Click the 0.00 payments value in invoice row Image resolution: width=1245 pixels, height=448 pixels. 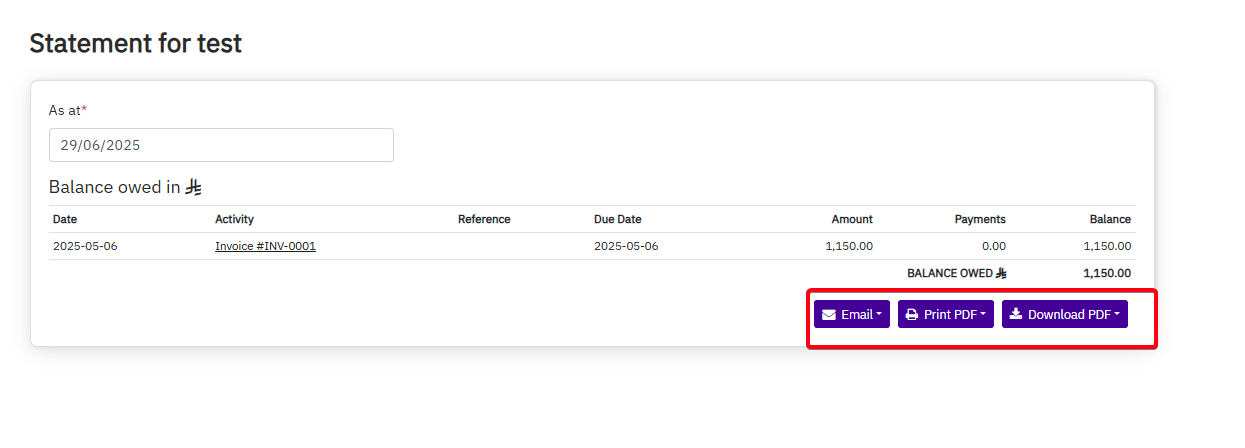(x=993, y=246)
